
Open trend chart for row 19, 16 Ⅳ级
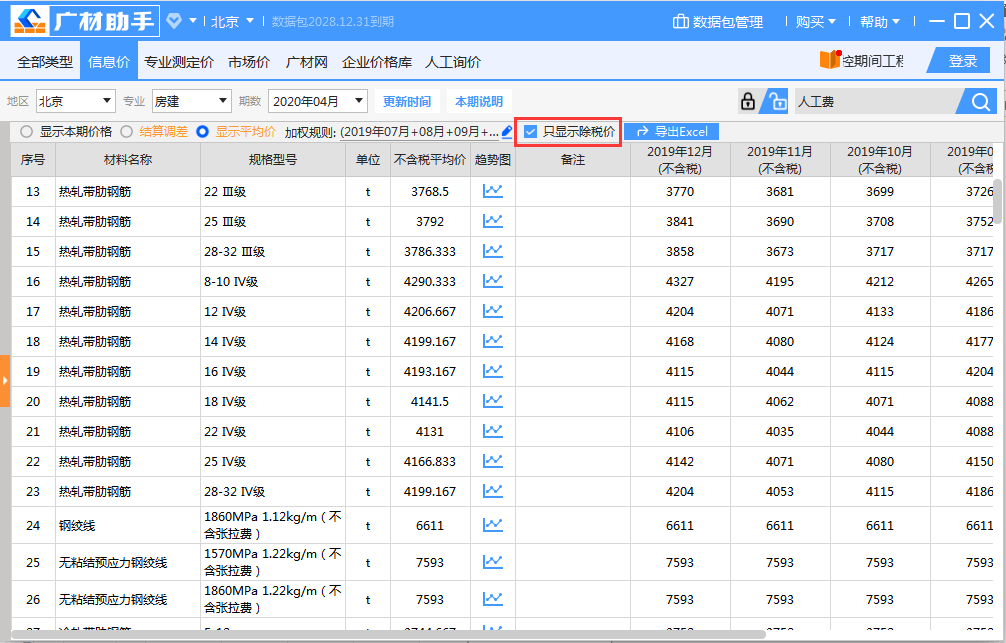coord(492,372)
